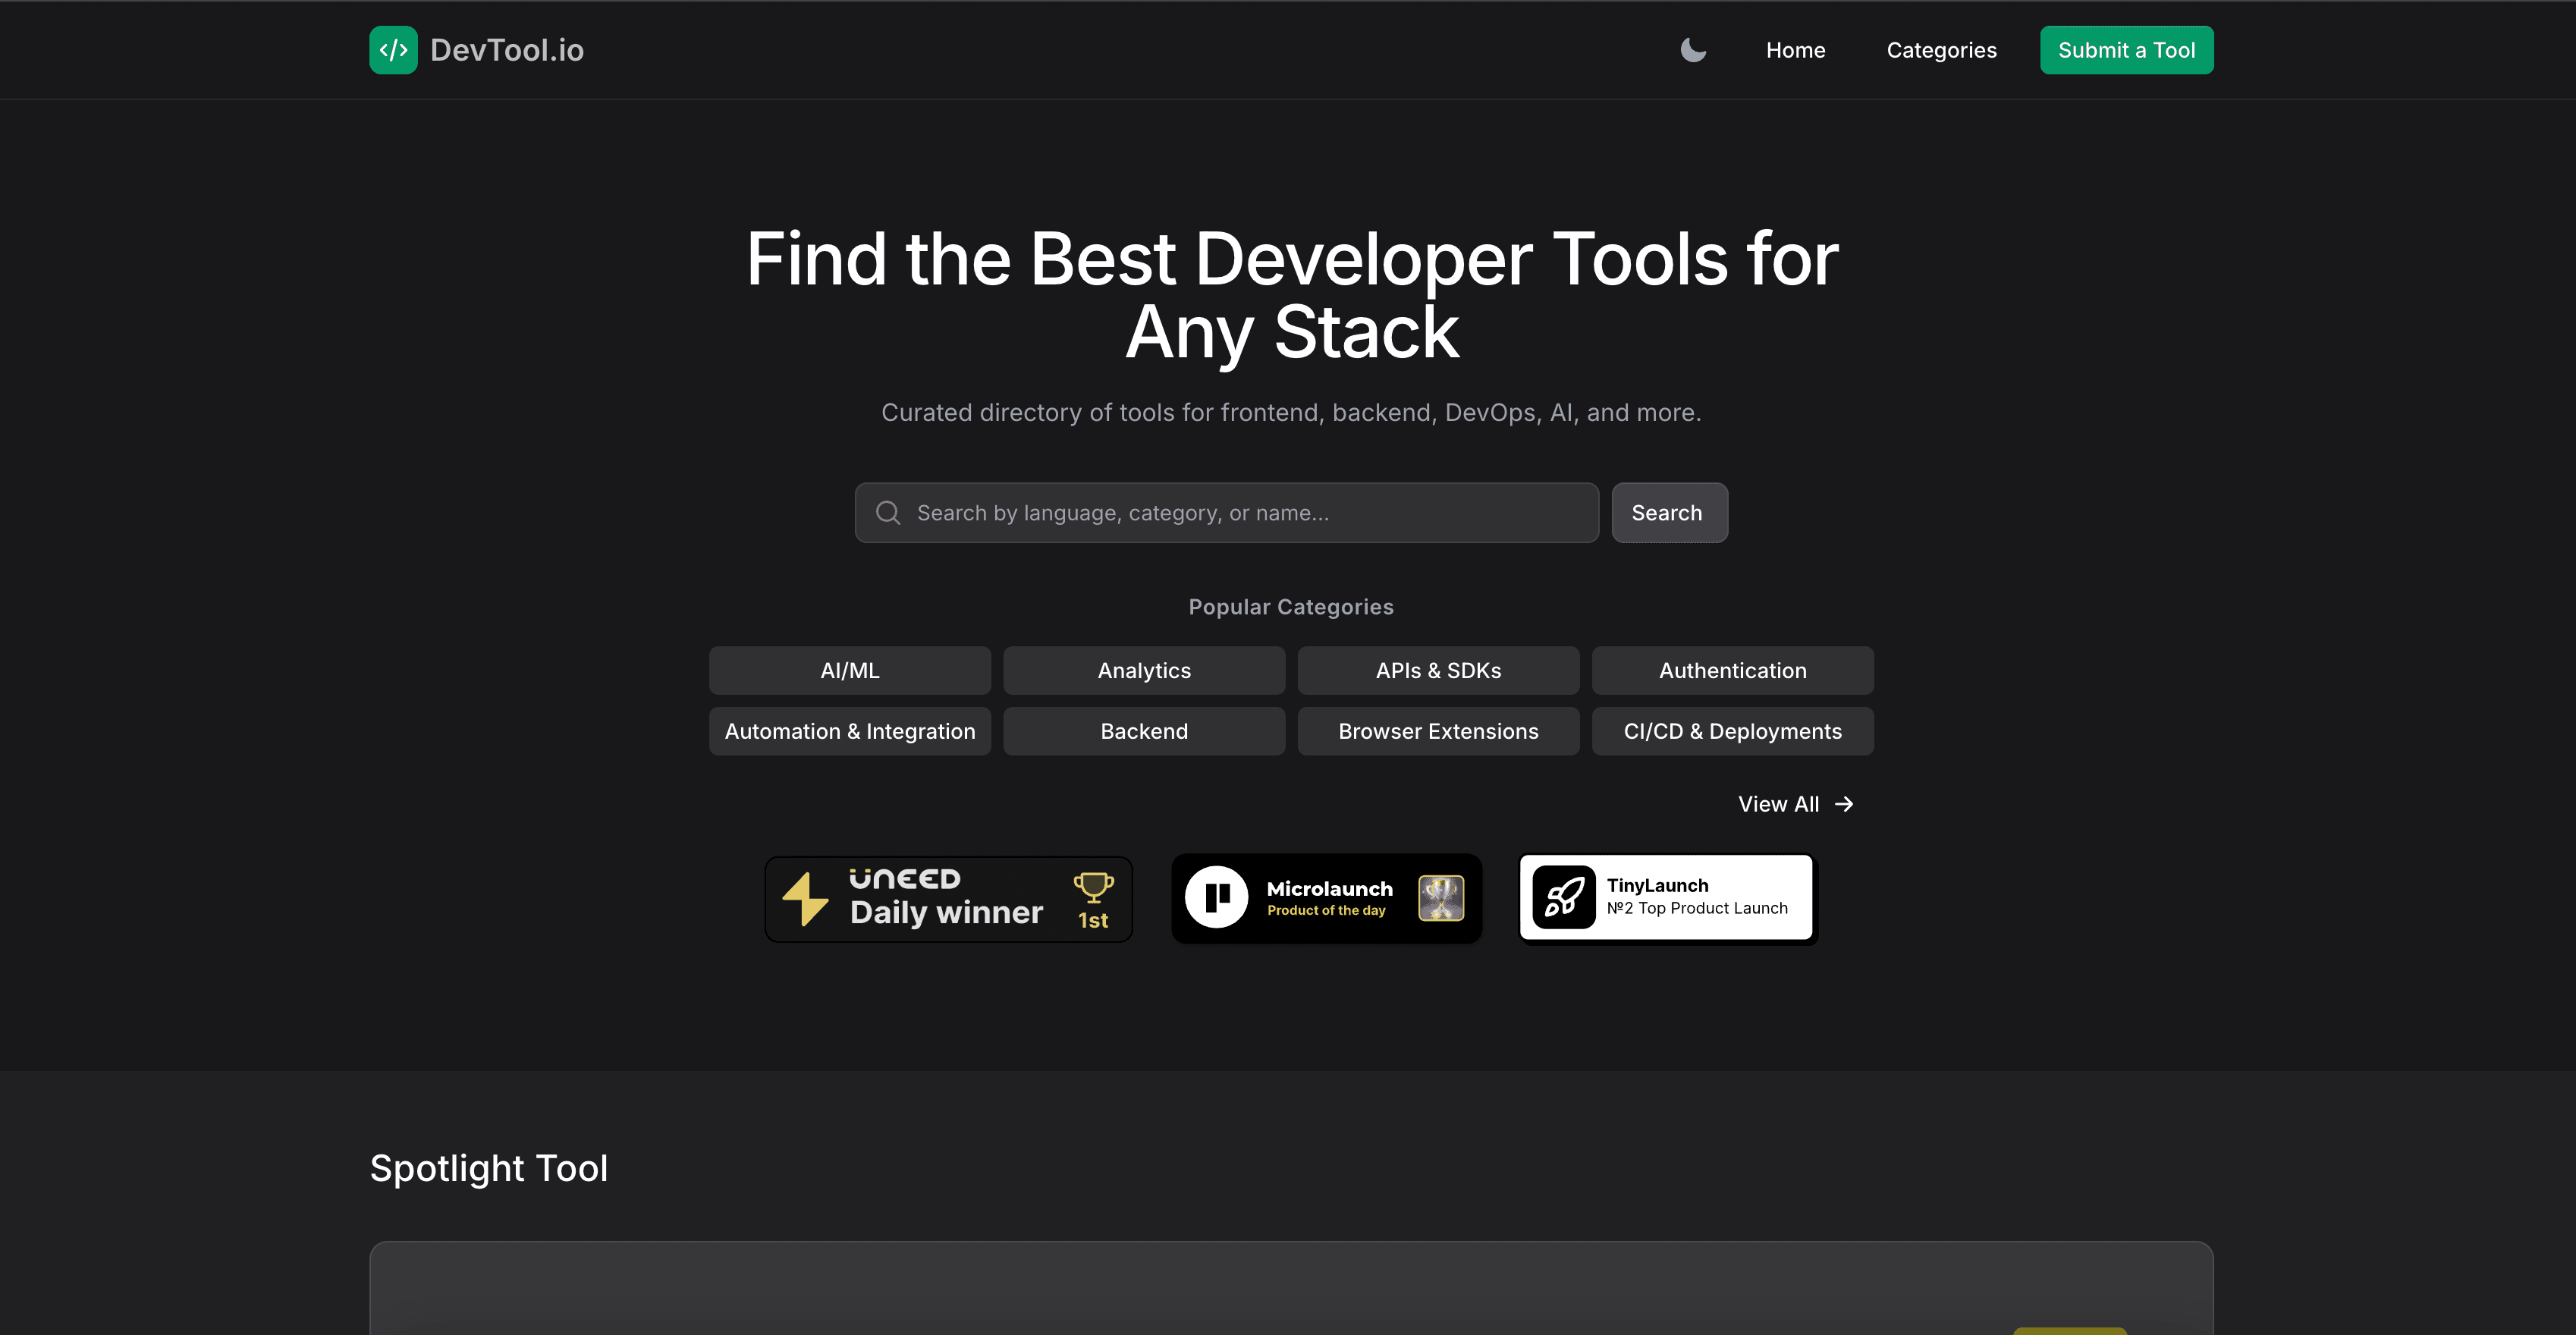
Task: Open Browser Extensions category
Action: (x=1438, y=731)
